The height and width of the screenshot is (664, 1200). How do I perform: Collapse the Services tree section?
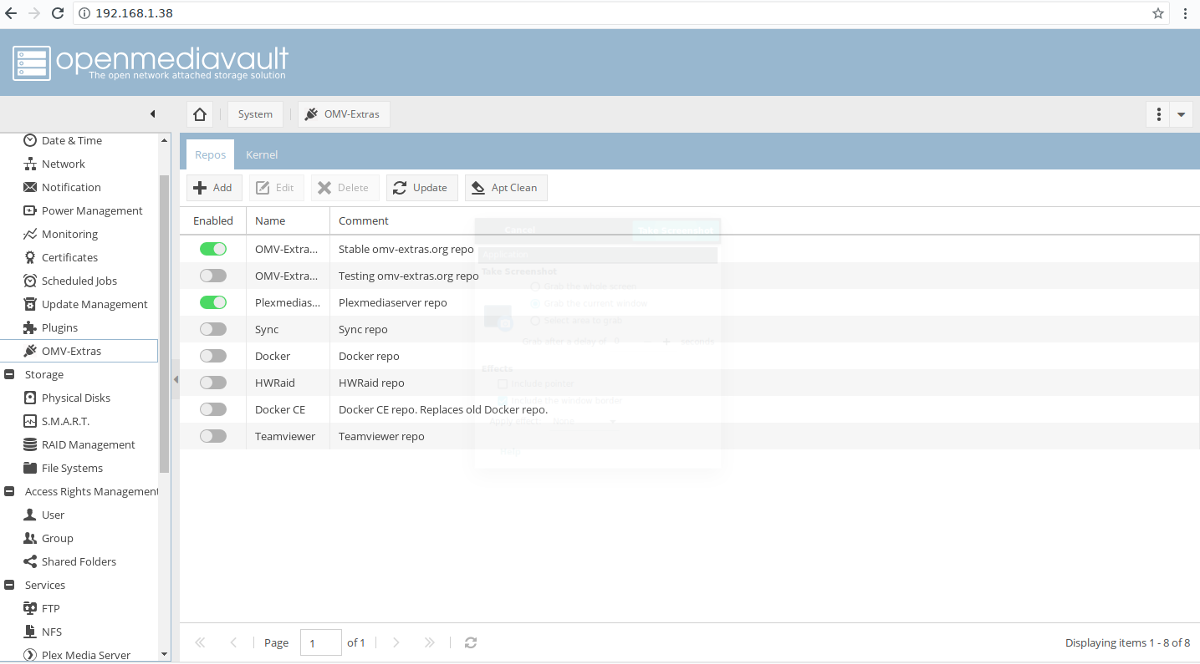[9, 585]
